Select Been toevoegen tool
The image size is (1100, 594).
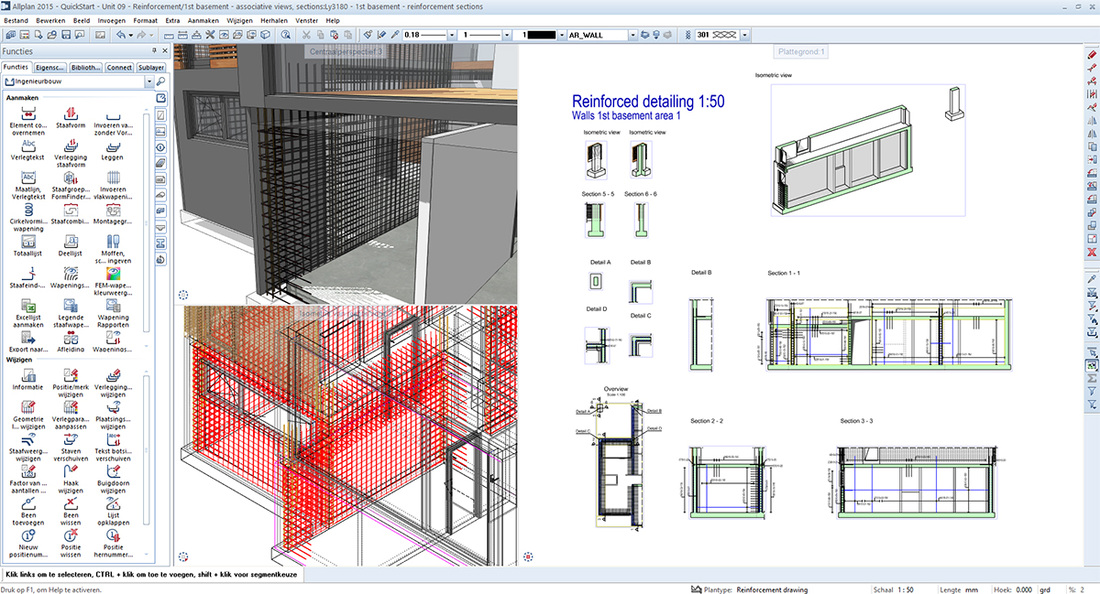click(28, 511)
